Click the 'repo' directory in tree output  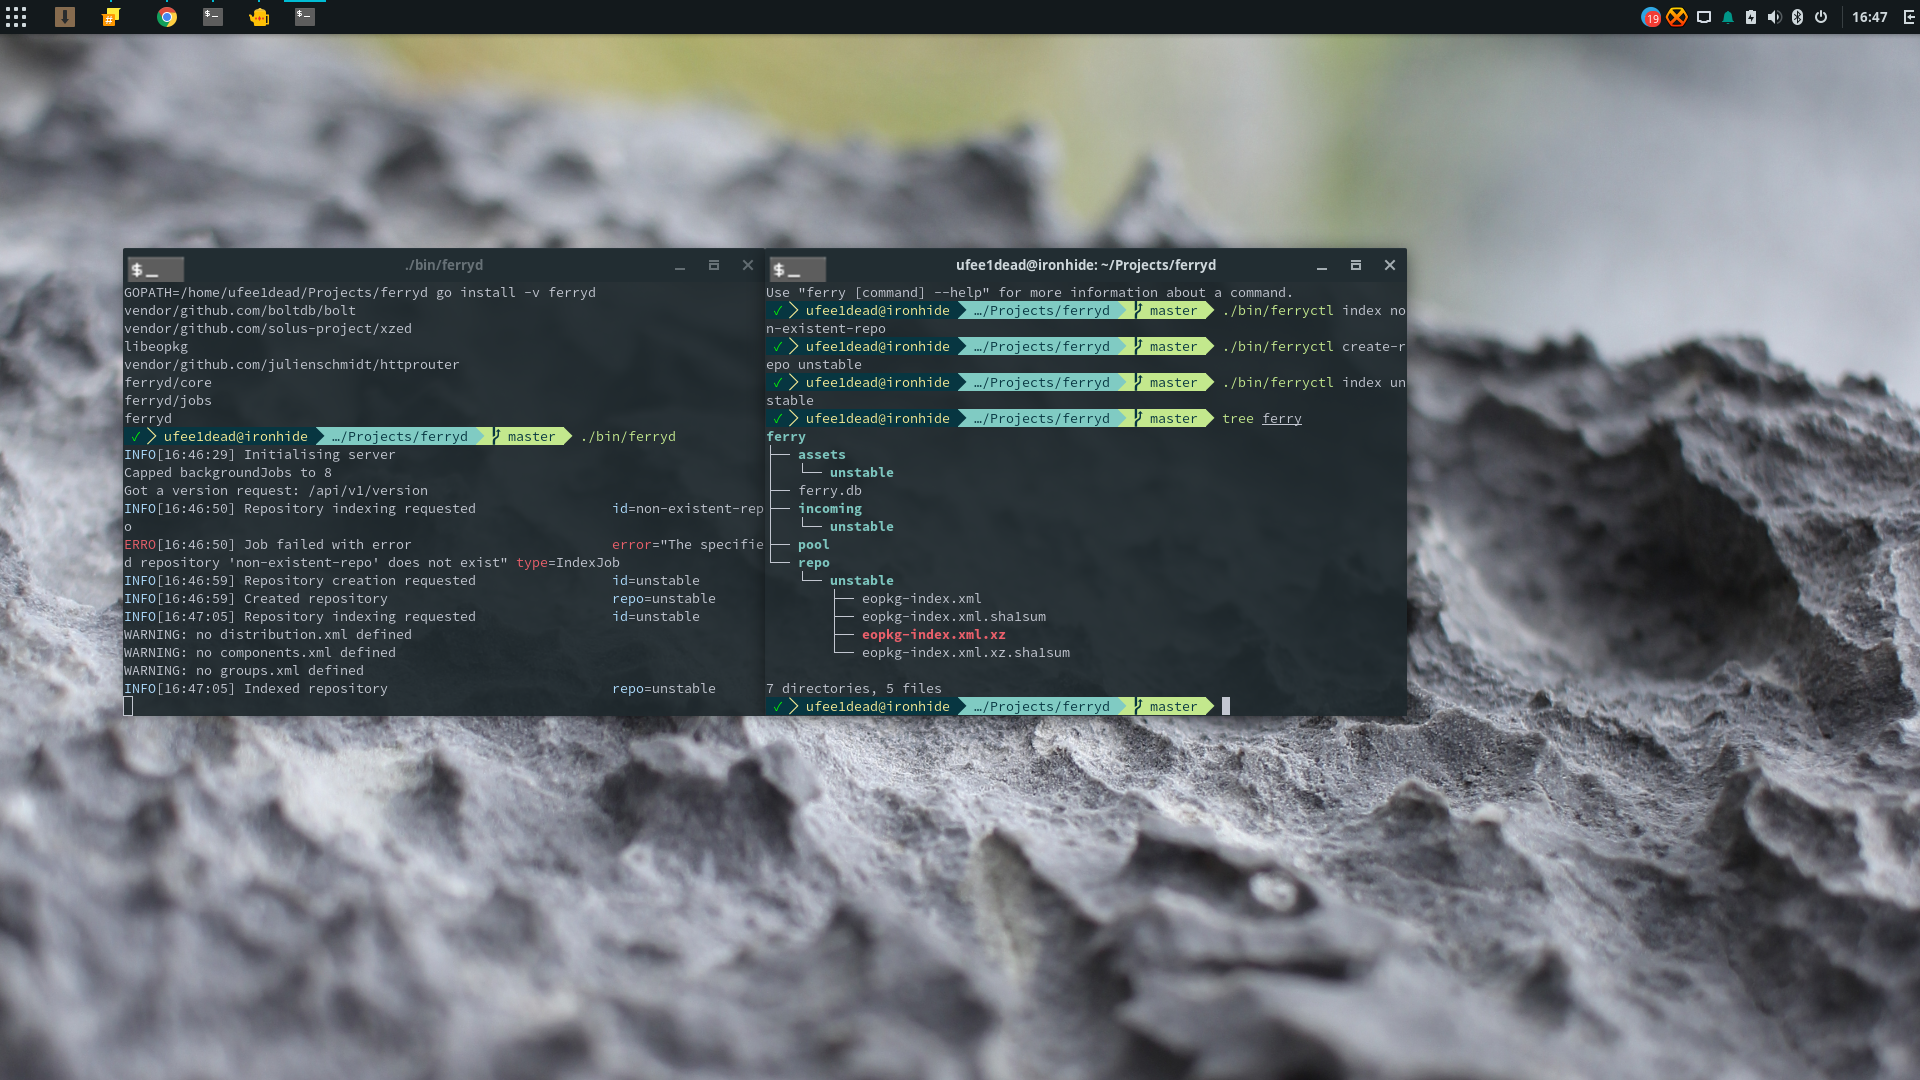[814, 563]
